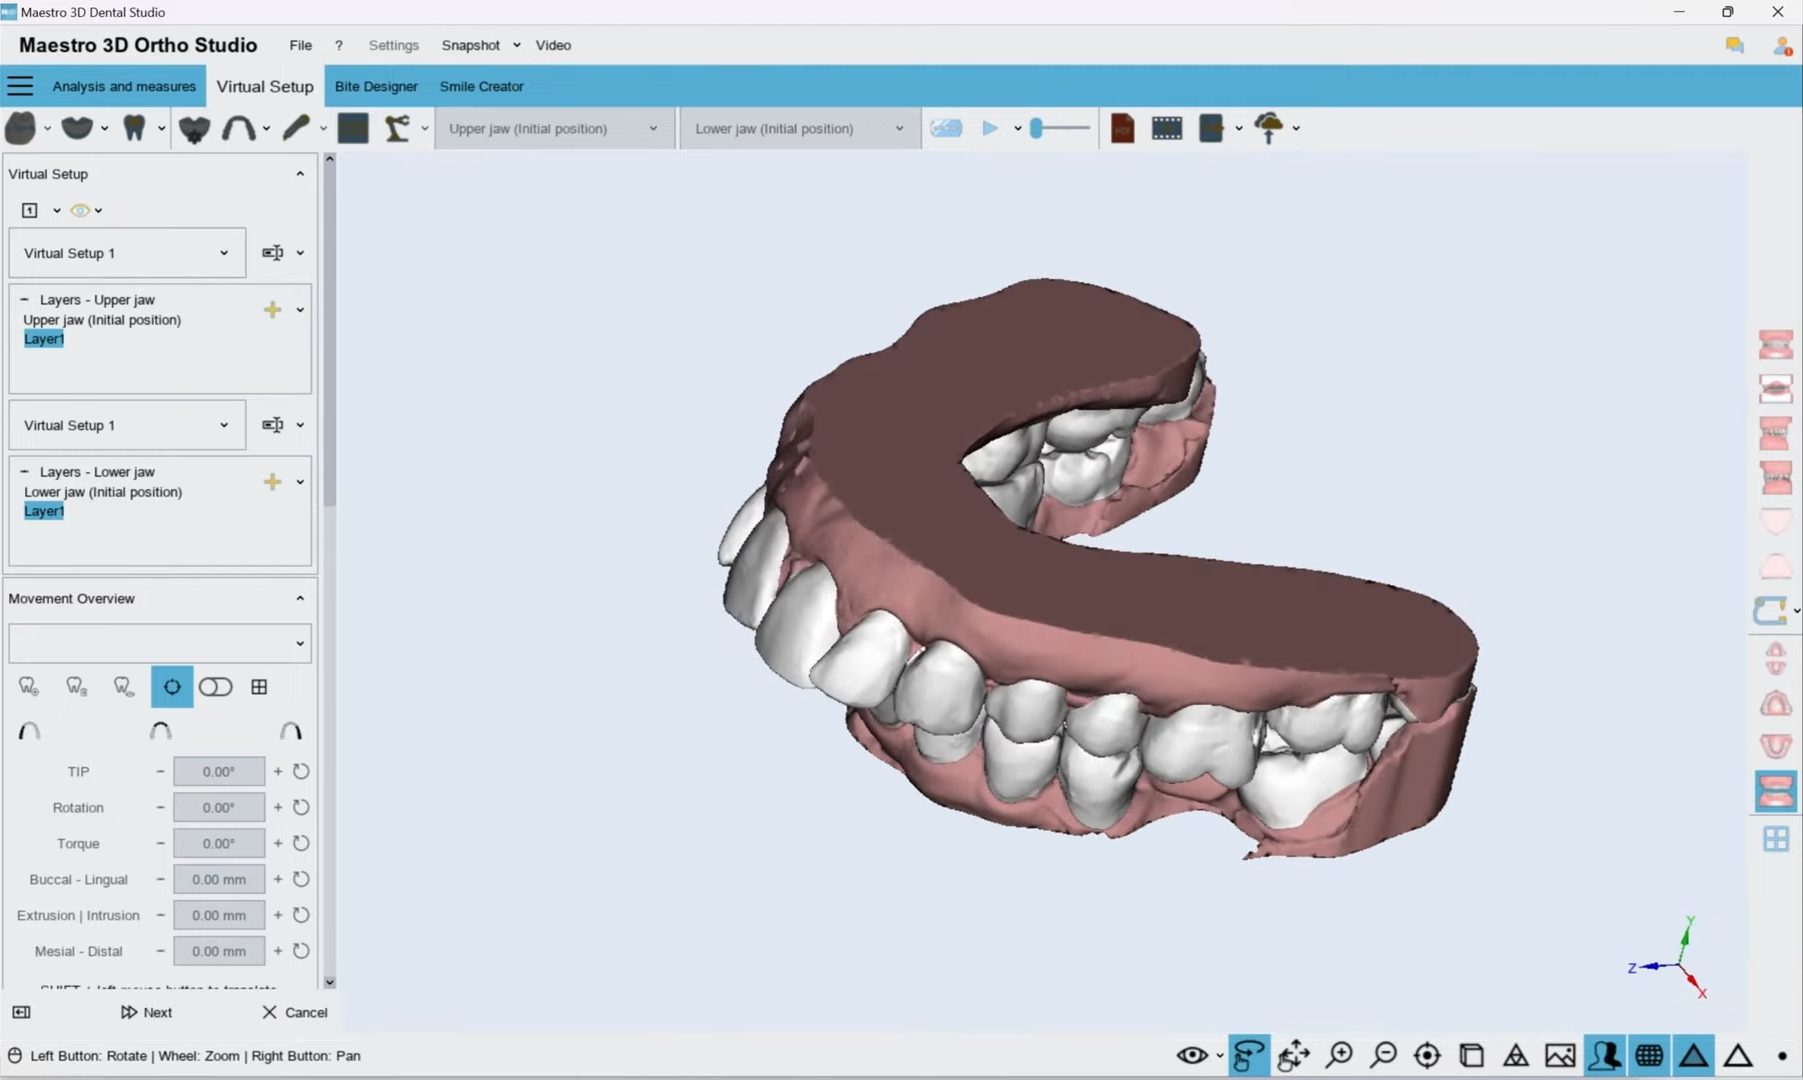1803x1080 pixels.
Task: Click the hamburger menu icon
Action: coord(20,86)
